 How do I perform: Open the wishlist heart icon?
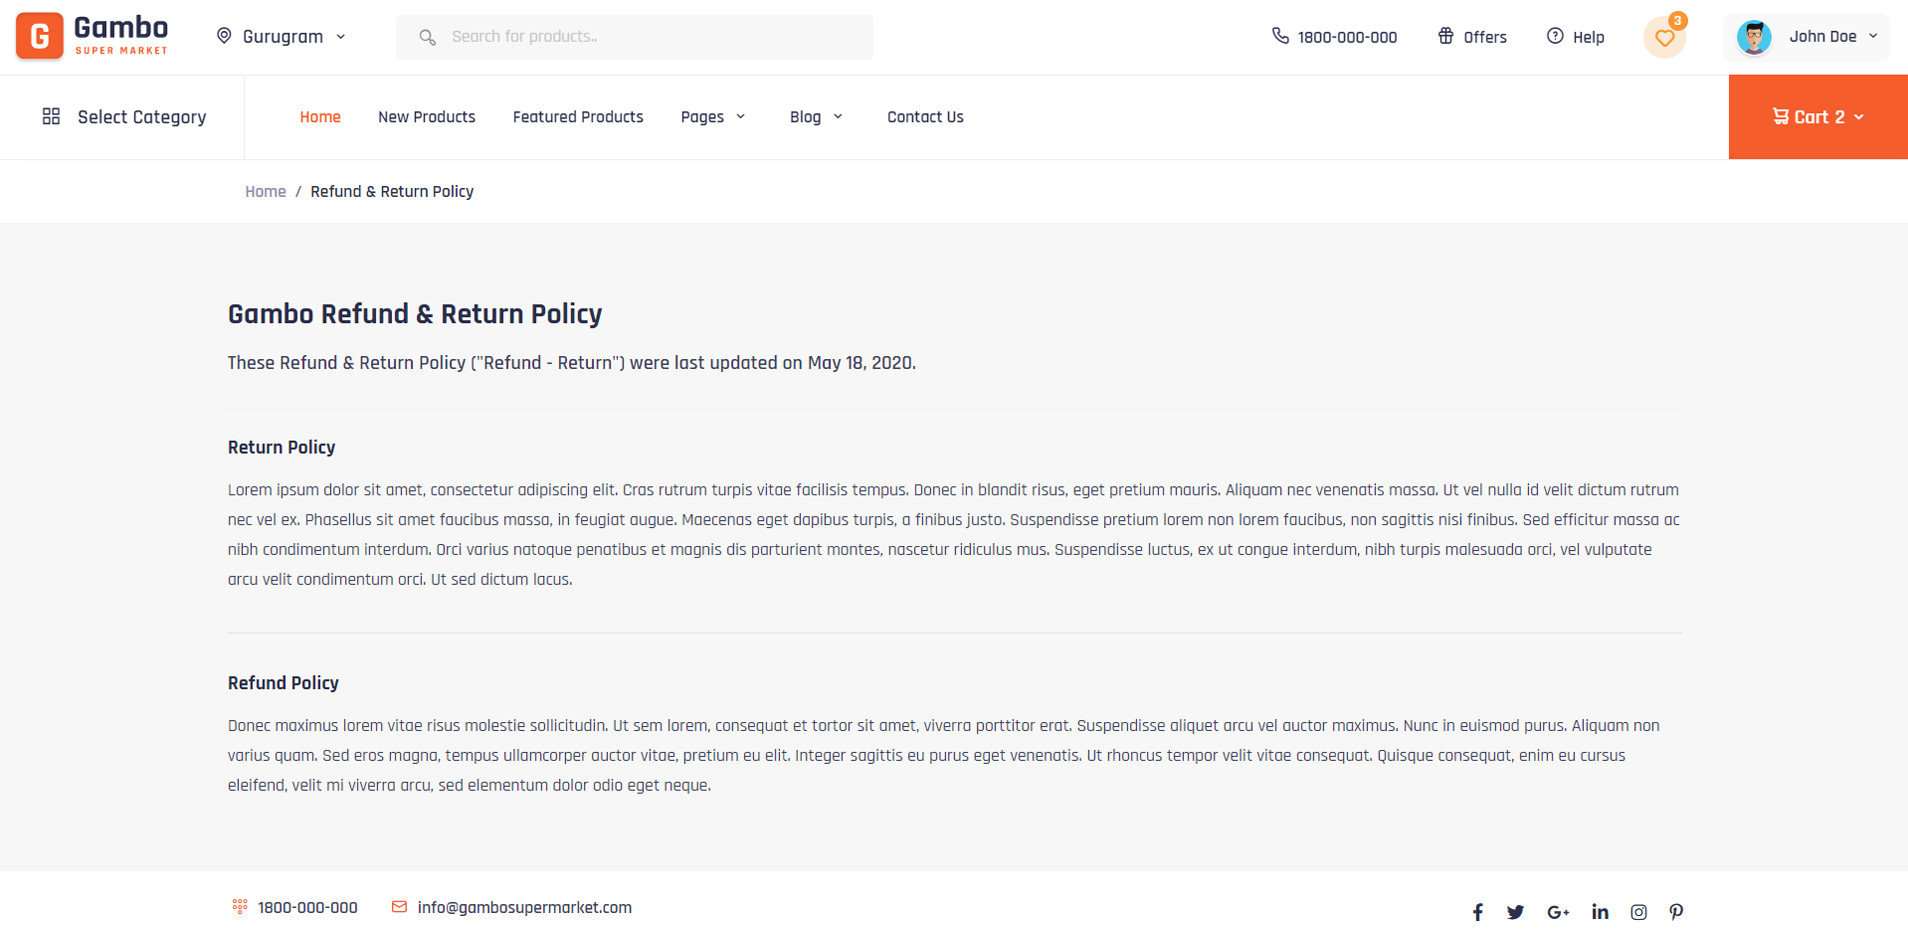[1664, 38]
